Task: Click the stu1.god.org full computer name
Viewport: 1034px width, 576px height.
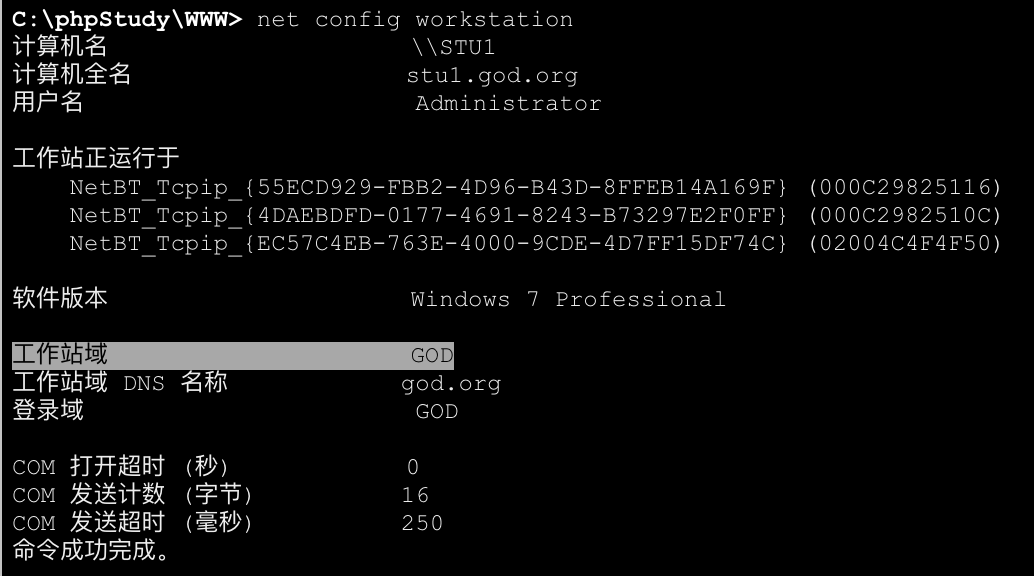Action: tap(492, 76)
